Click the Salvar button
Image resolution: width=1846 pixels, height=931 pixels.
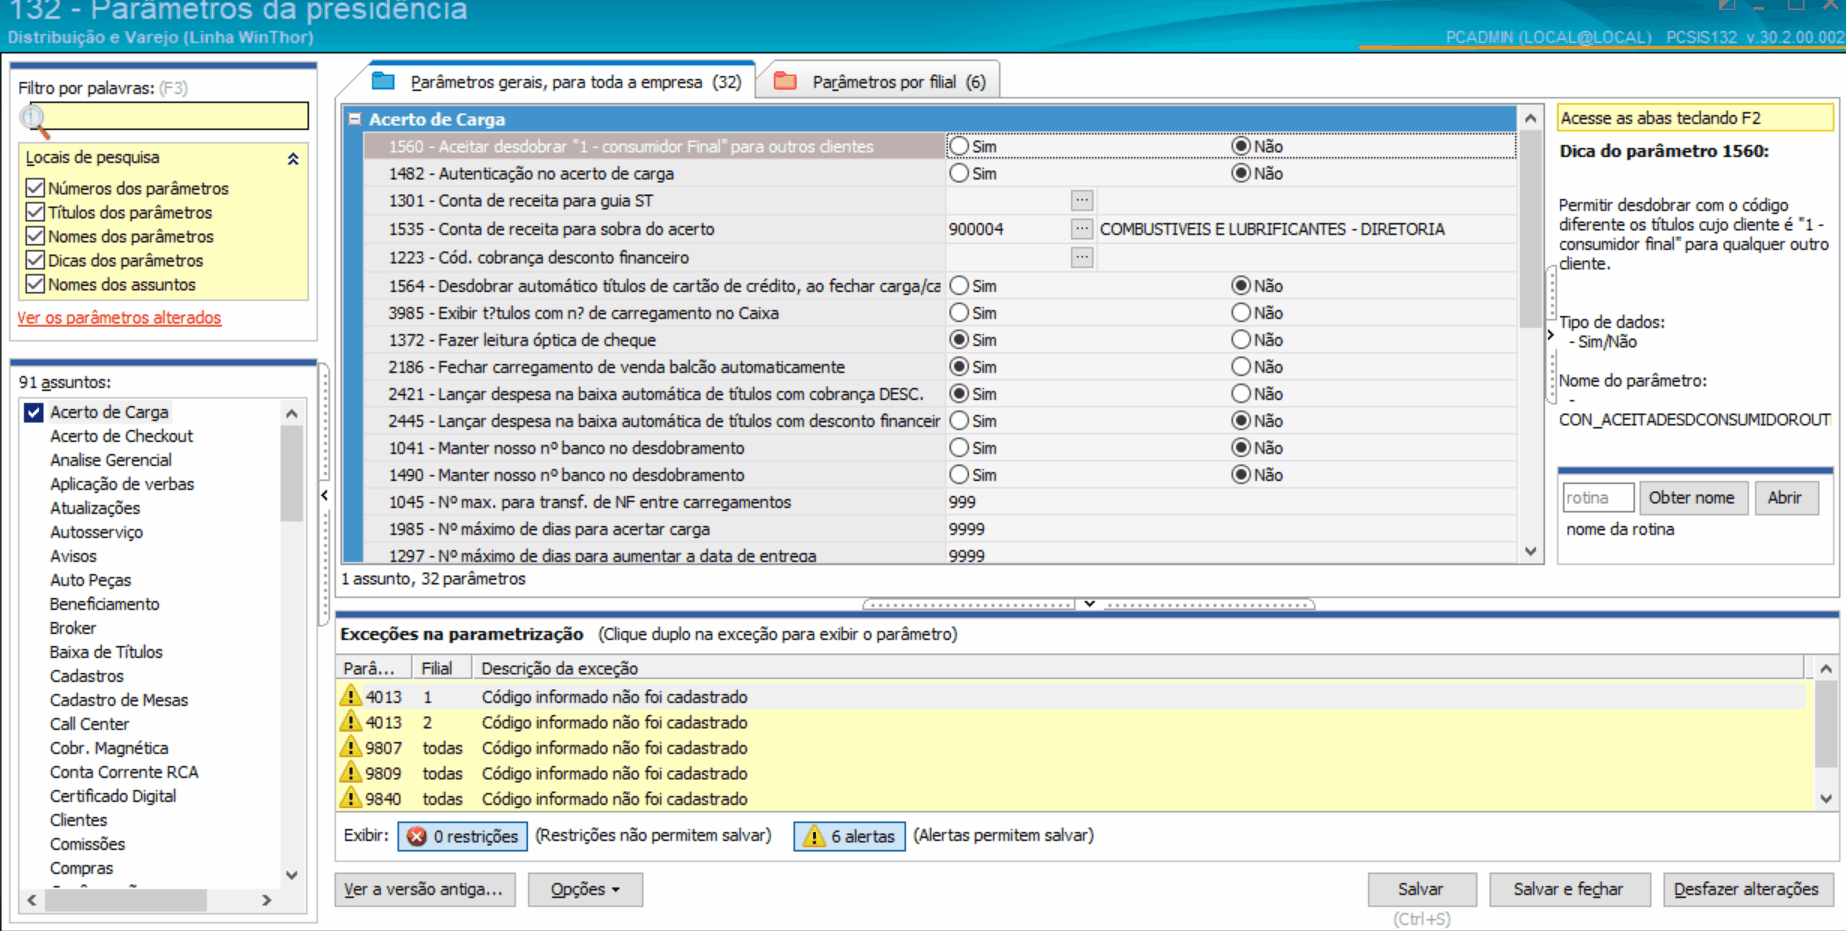coord(1421,889)
